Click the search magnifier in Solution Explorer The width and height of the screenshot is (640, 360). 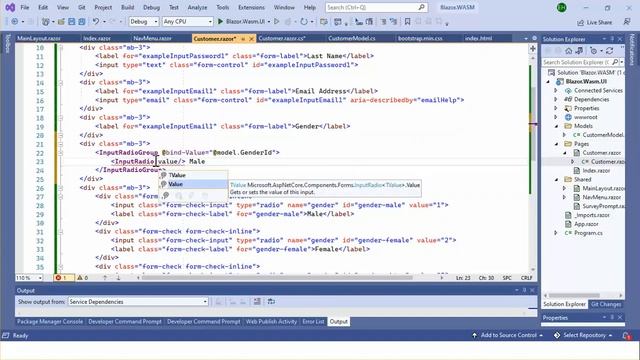[615, 62]
